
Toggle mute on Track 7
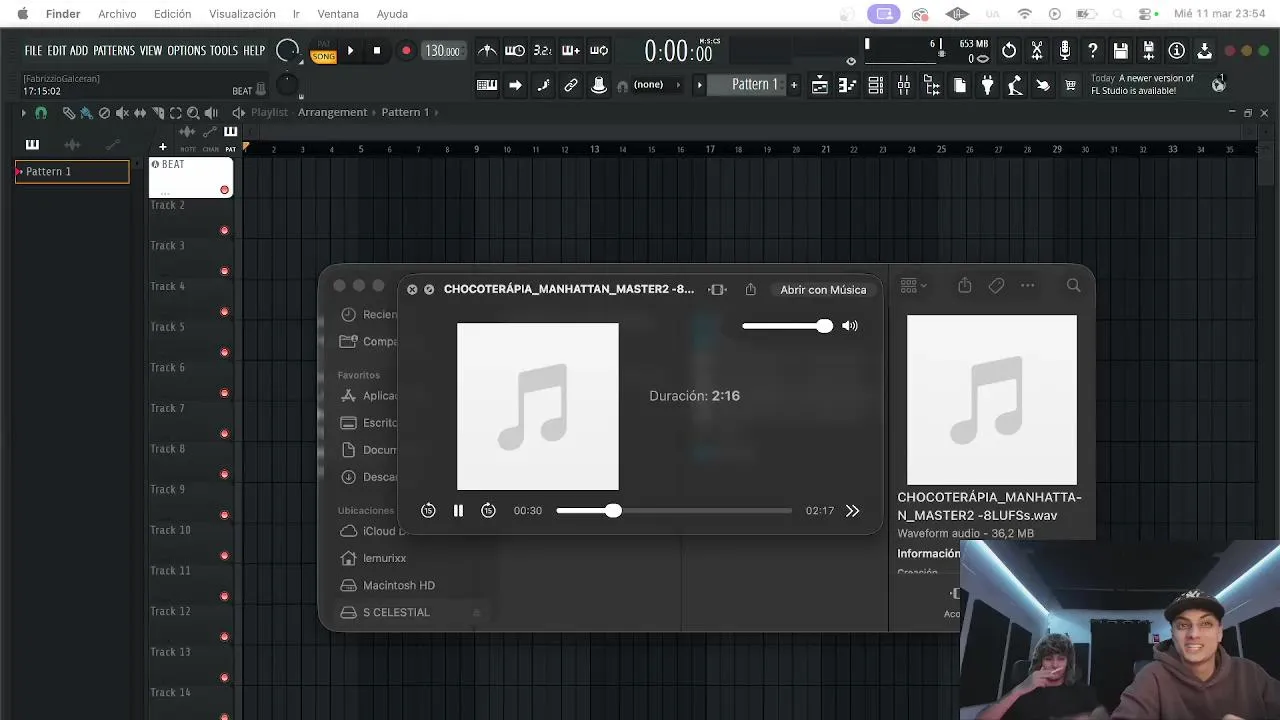point(224,434)
